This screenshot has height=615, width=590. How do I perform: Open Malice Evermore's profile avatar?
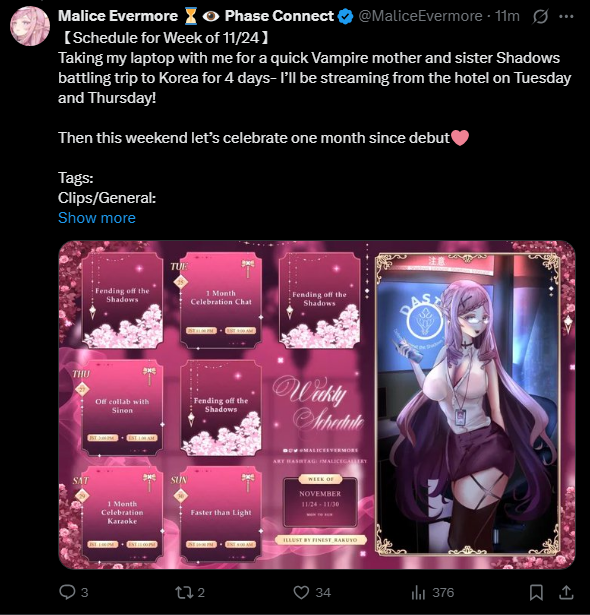pyautogui.click(x=30, y=26)
